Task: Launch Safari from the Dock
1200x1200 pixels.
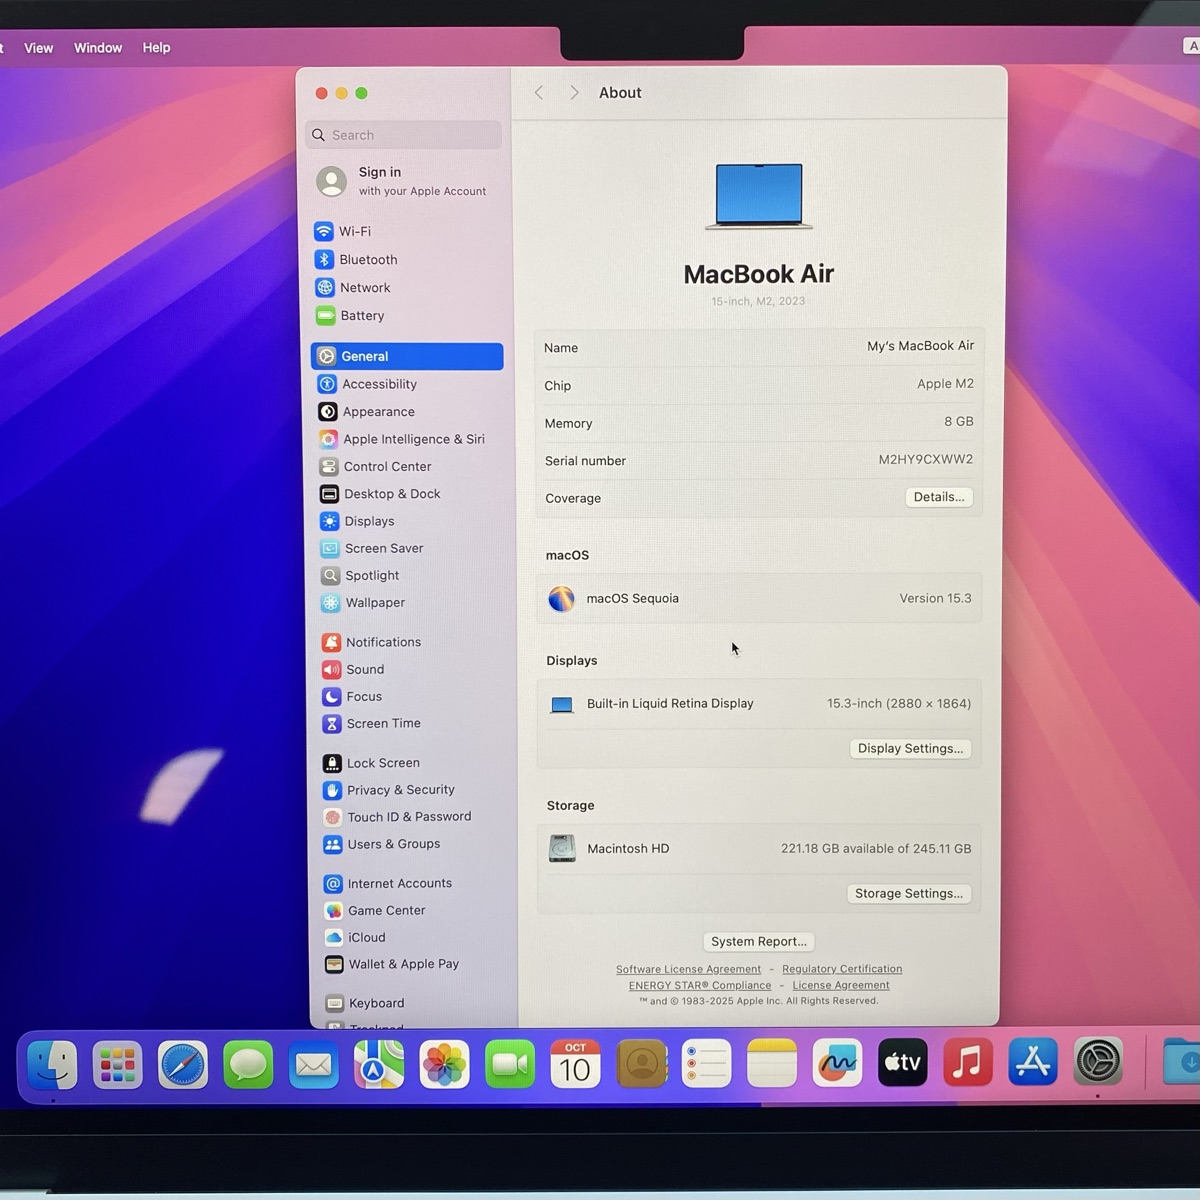Action: tap(183, 1065)
